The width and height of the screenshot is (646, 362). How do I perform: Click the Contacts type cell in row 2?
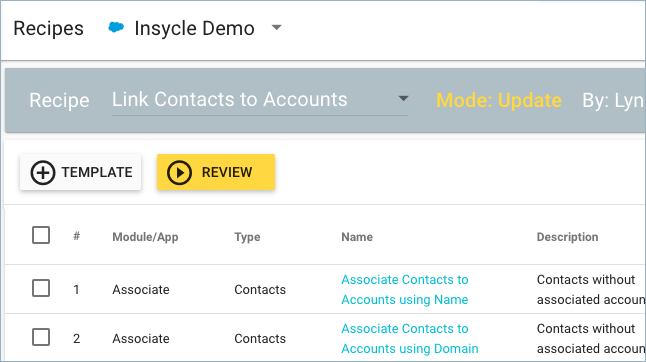[260, 339]
